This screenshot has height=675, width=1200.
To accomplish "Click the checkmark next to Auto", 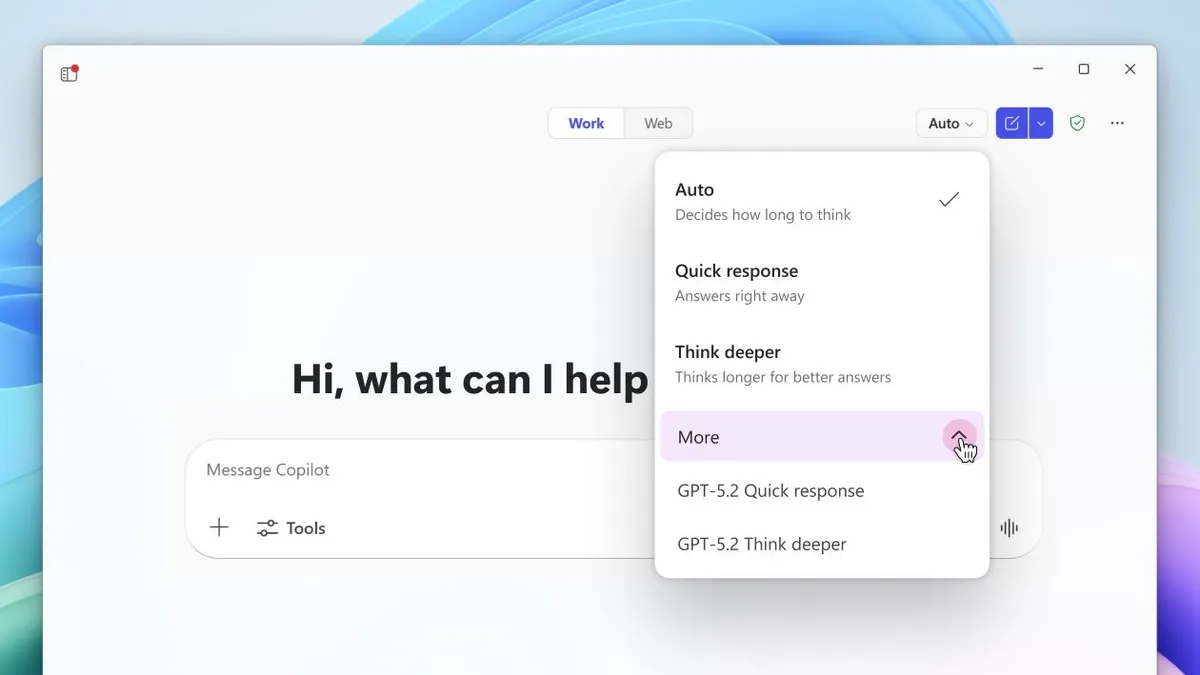I will coord(948,199).
